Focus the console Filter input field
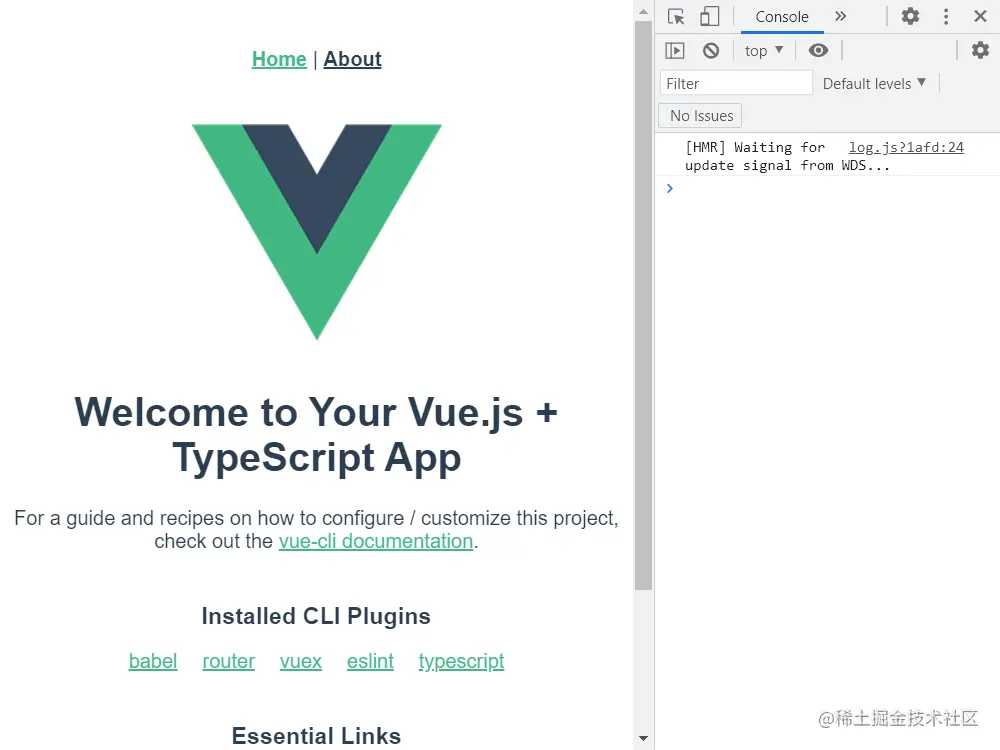The height and width of the screenshot is (750, 1000). (736, 84)
